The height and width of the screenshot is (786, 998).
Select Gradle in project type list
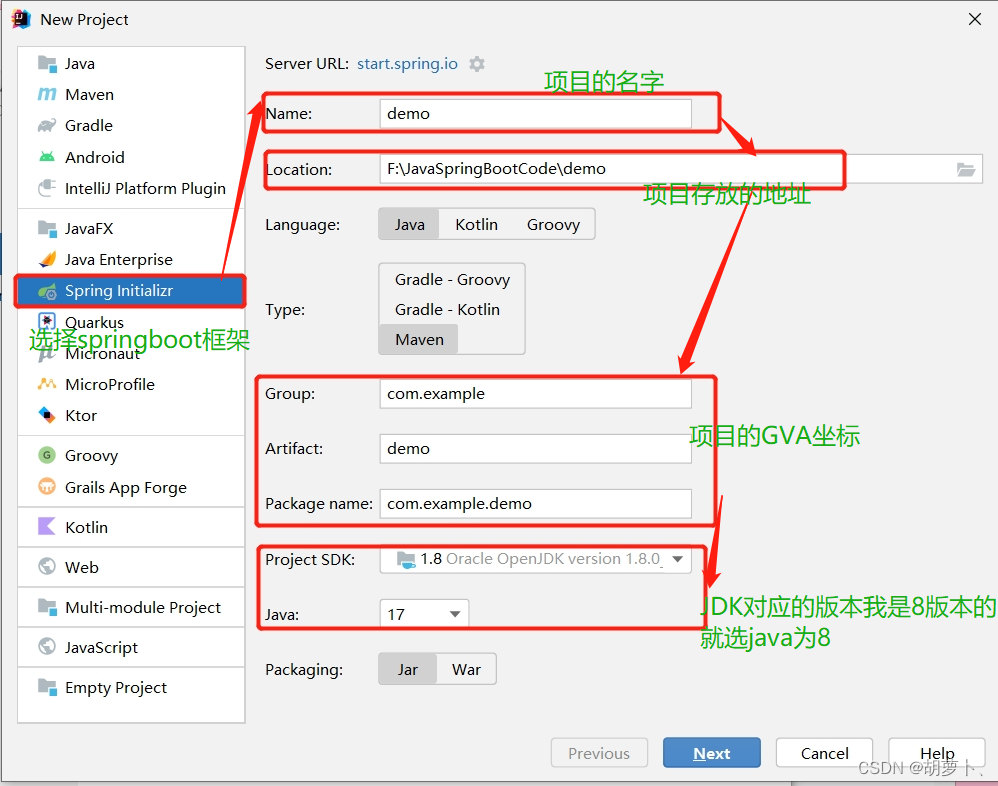(x=131, y=126)
